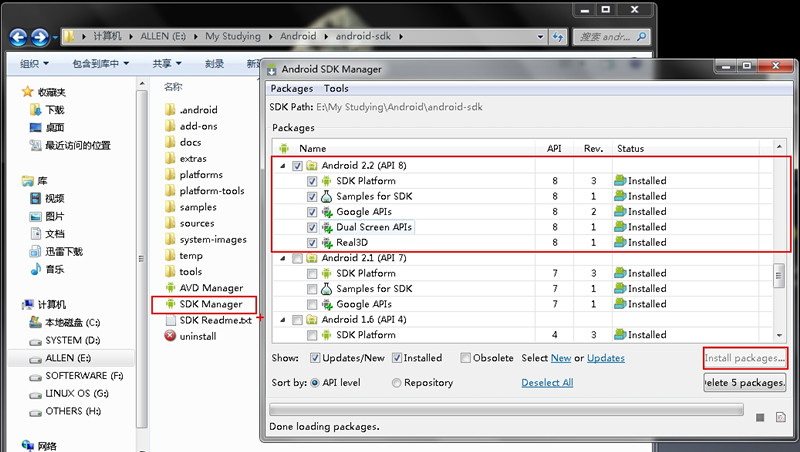Select the Samples for SDK flask icon under Android 2.2
Viewport: 800px width, 452px height.
click(326, 196)
